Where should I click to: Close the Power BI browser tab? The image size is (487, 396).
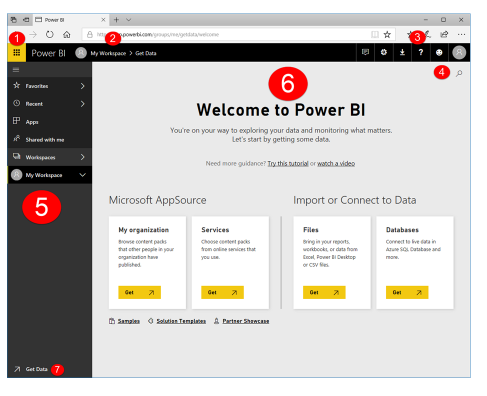click(103, 20)
